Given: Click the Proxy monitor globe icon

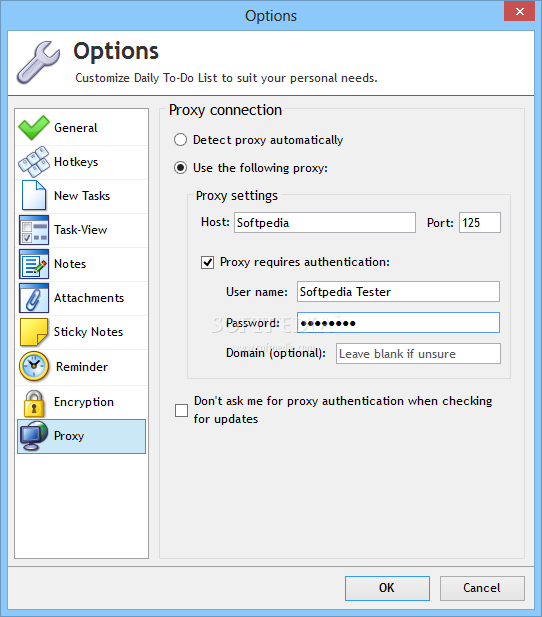Looking at the screenshot, I should [34, 436].
